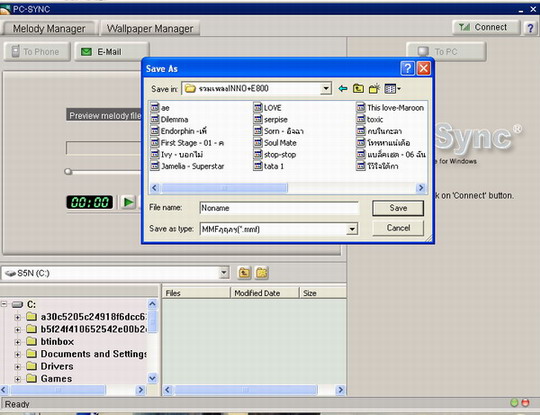540x415 pixels.
Task: Open the 'Save as type' dropdown
Action: click(352, 229)
